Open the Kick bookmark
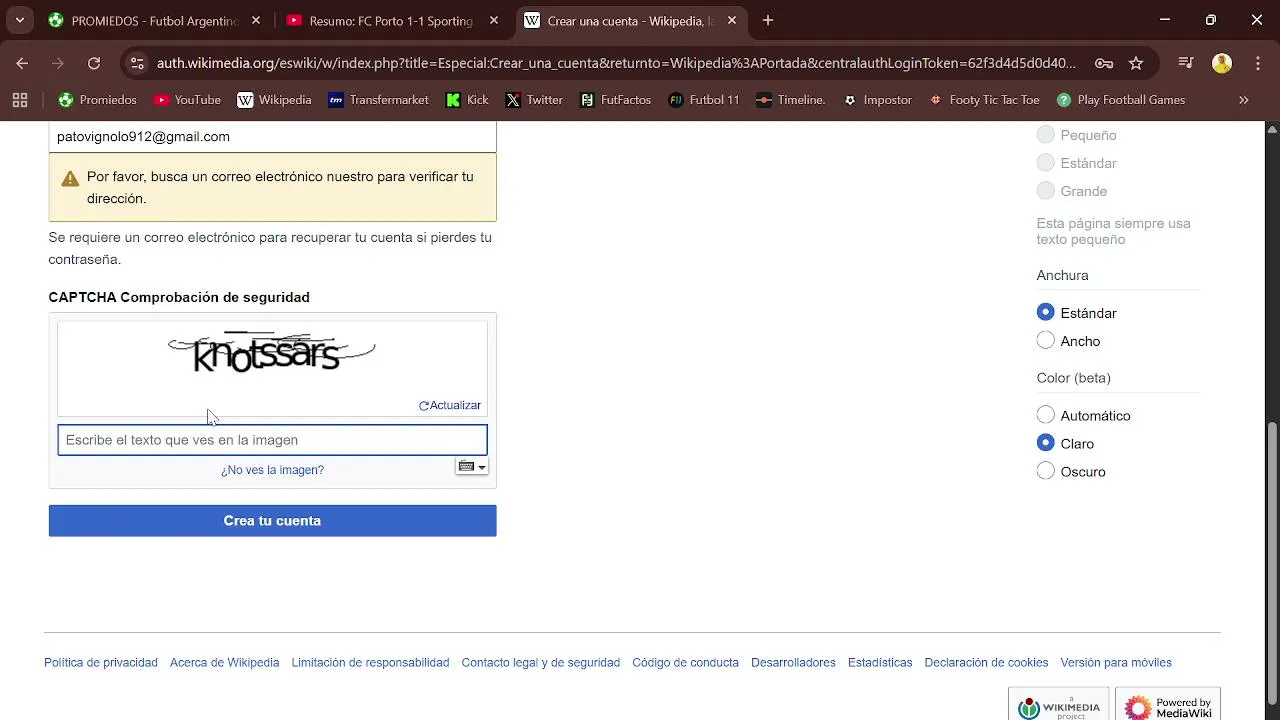Screen dimensions: 1280x720 tap(467, 100)
